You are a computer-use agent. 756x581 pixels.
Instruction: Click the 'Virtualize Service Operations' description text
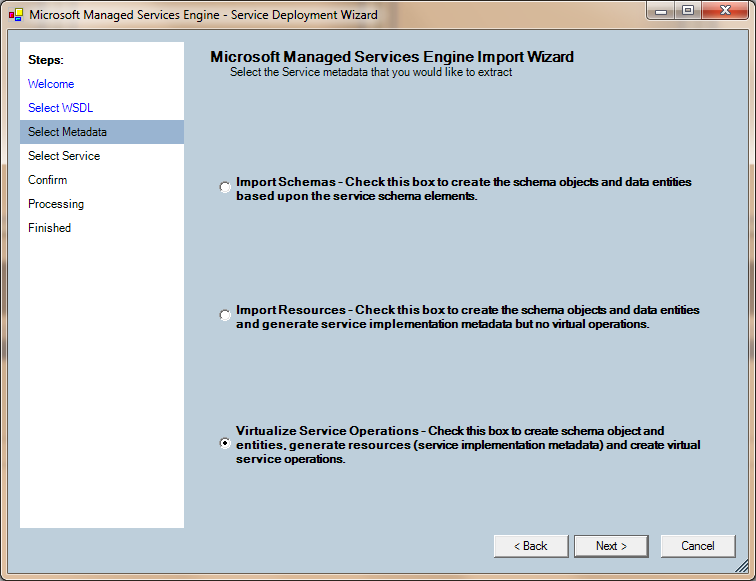(468, 445)
